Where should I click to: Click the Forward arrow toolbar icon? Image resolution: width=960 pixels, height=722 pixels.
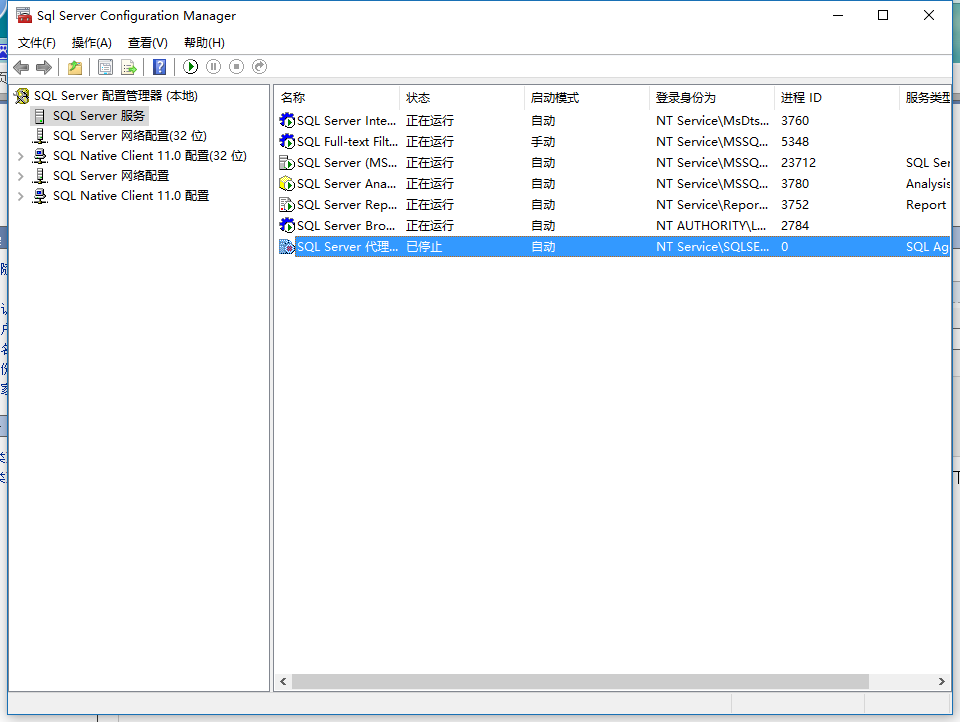coord(43,67)
